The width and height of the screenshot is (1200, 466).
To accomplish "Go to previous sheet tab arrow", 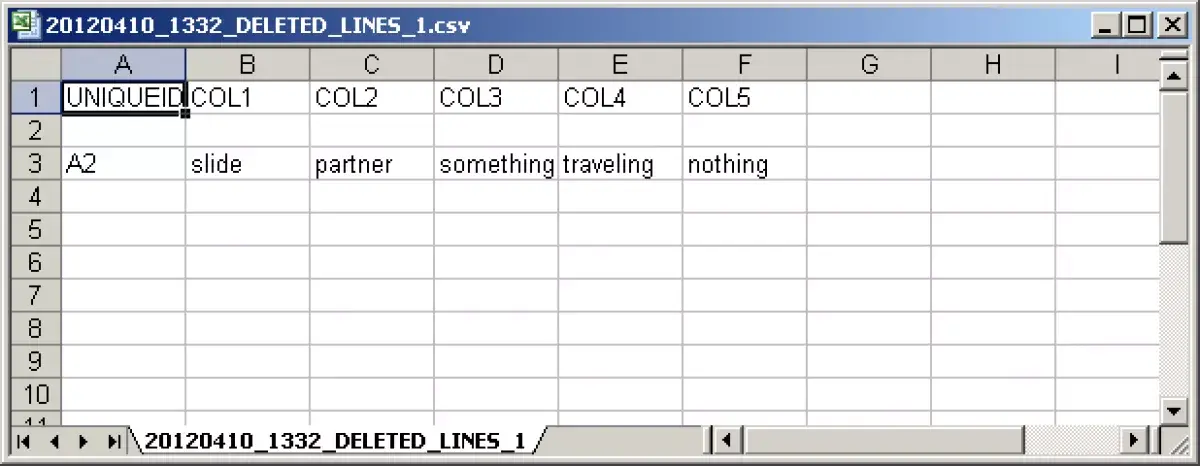I will tap(54, 440).
